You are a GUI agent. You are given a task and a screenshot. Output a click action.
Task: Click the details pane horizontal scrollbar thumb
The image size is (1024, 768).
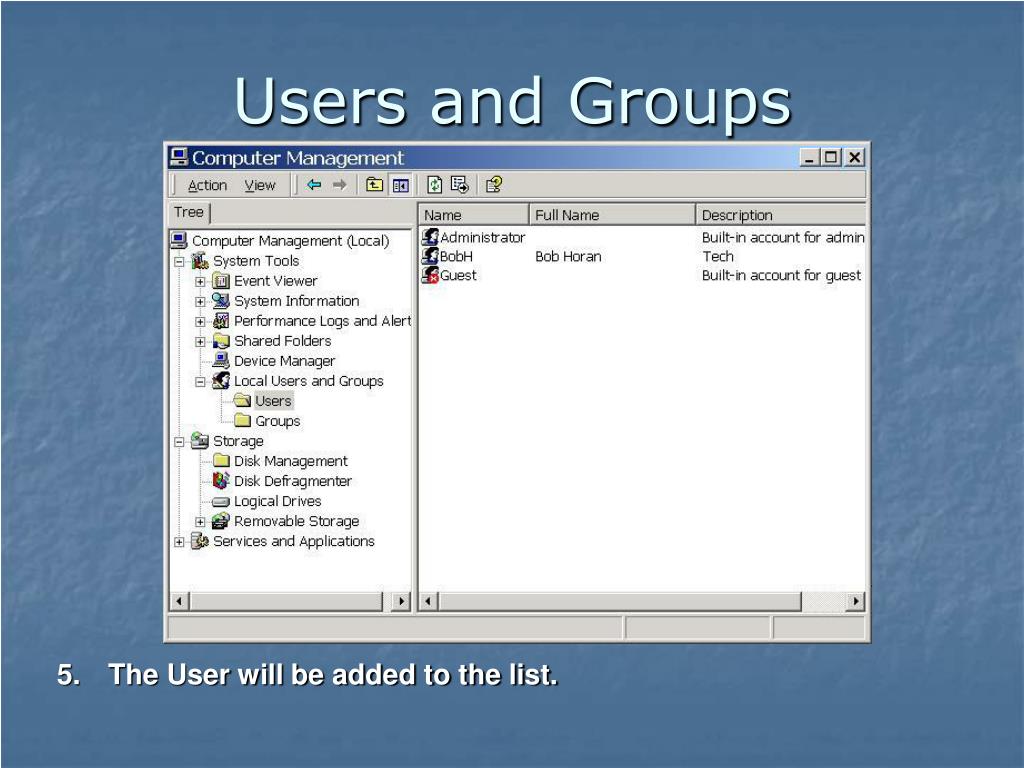619,601
